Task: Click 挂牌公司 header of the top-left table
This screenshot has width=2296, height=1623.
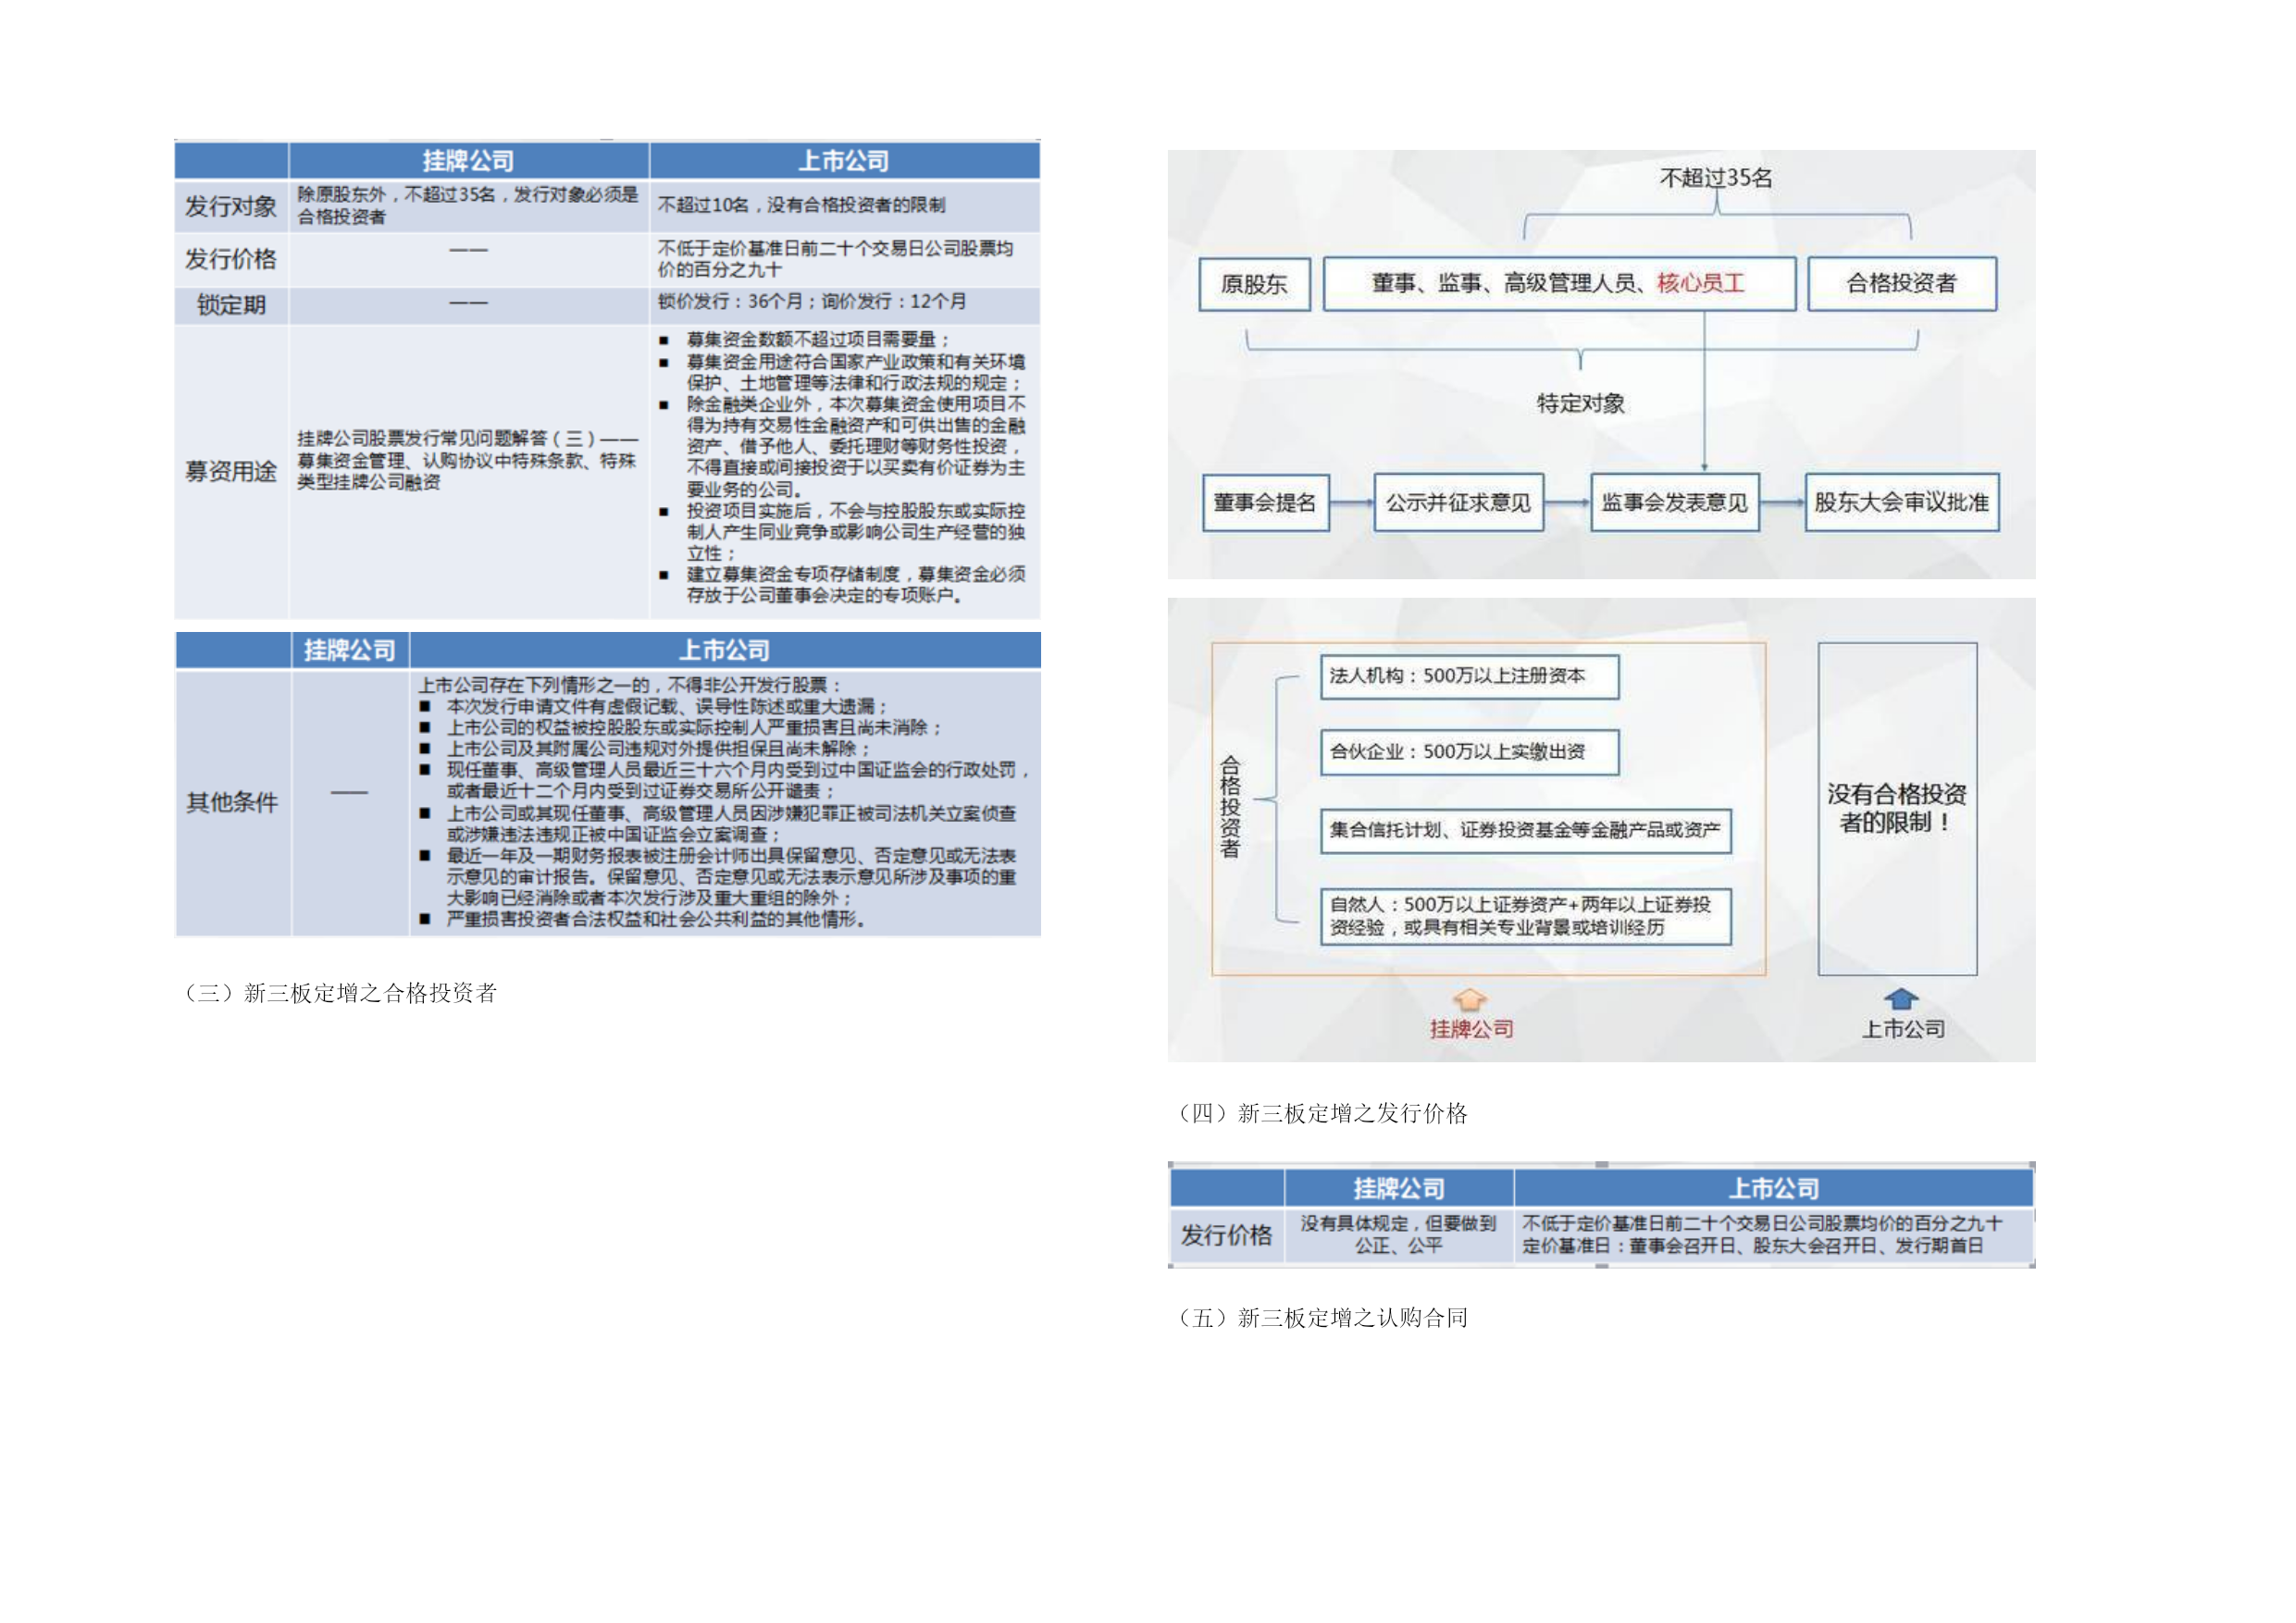Action: [468, 160]
